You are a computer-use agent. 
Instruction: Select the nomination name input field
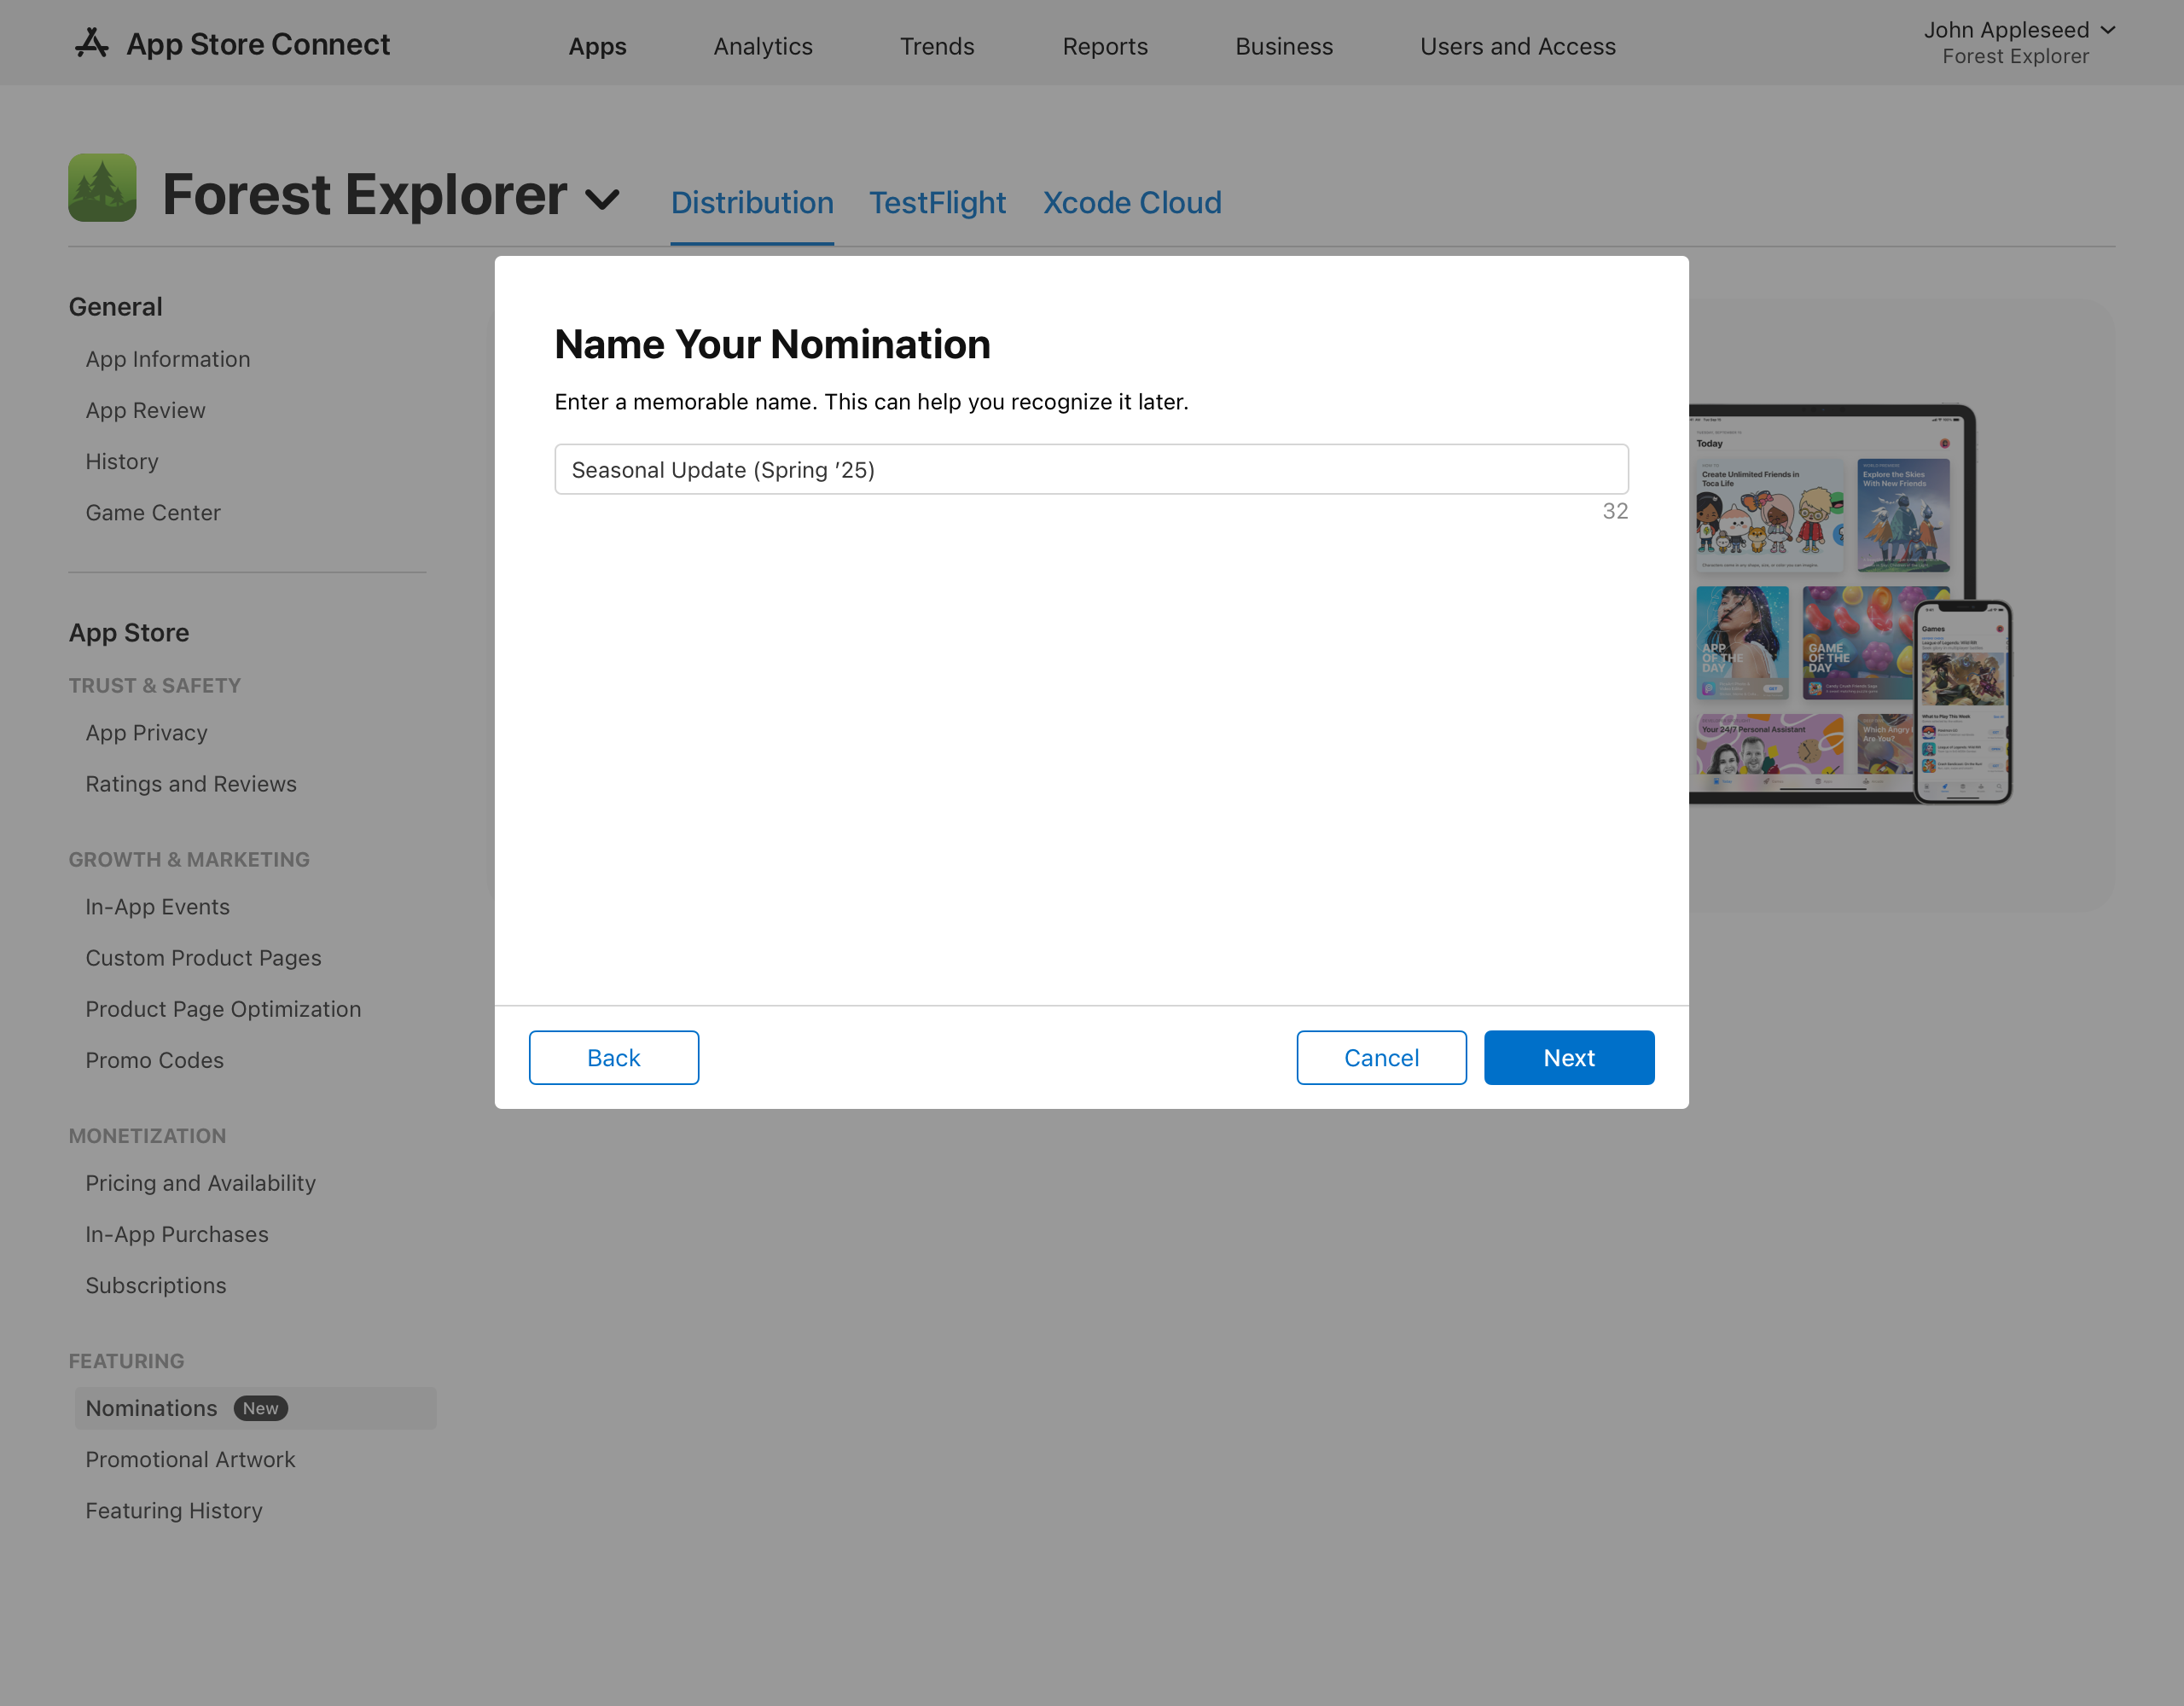click(x=1090, y=468)
